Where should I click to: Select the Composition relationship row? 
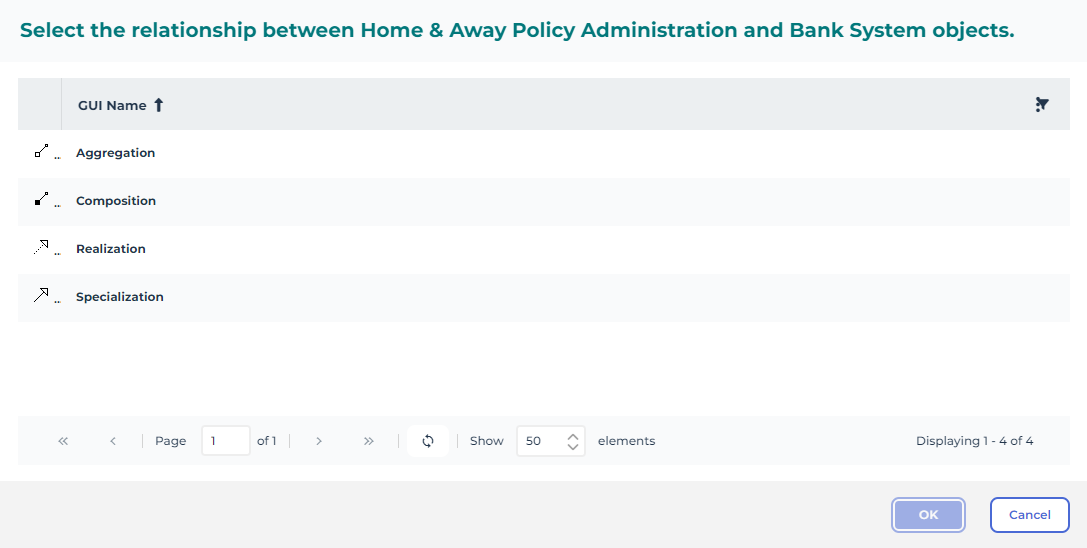(x=116, y=201)
